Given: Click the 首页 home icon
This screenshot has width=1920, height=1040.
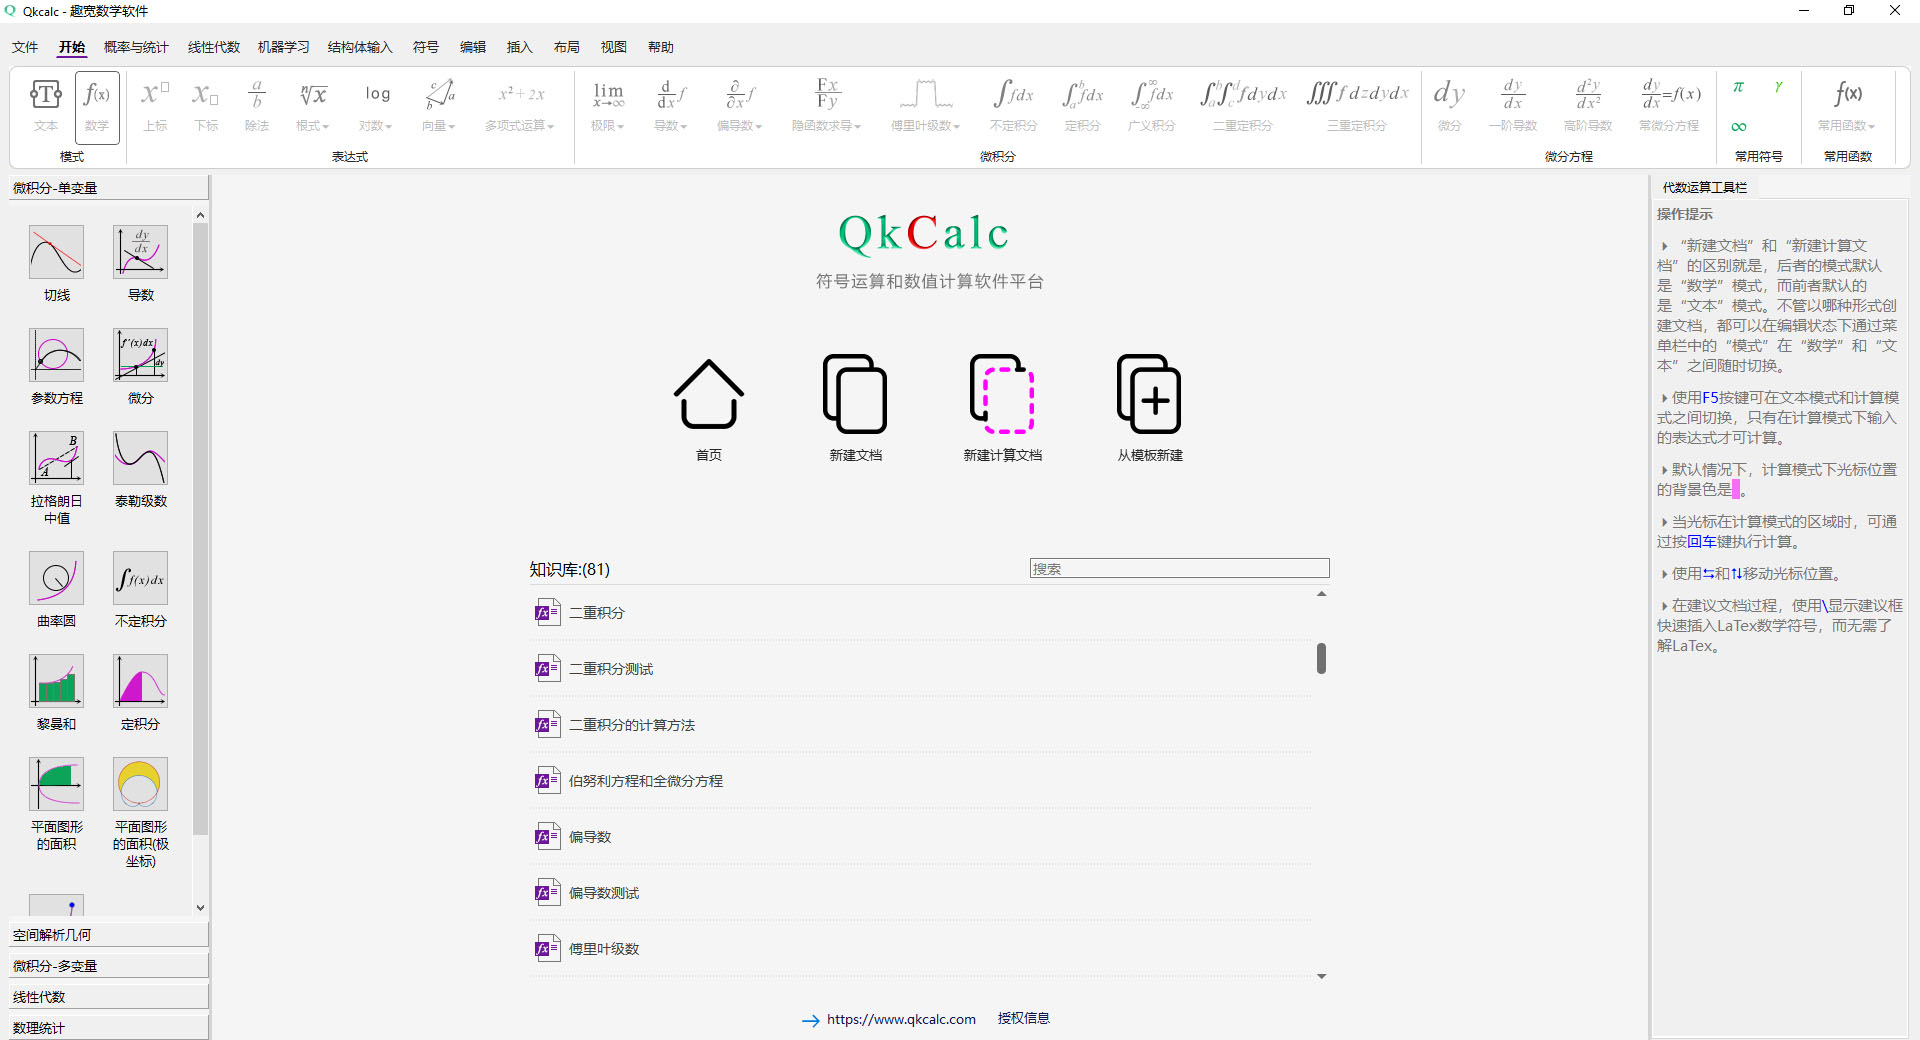Looking at the screenshot, I should click(x=708, y=395).
